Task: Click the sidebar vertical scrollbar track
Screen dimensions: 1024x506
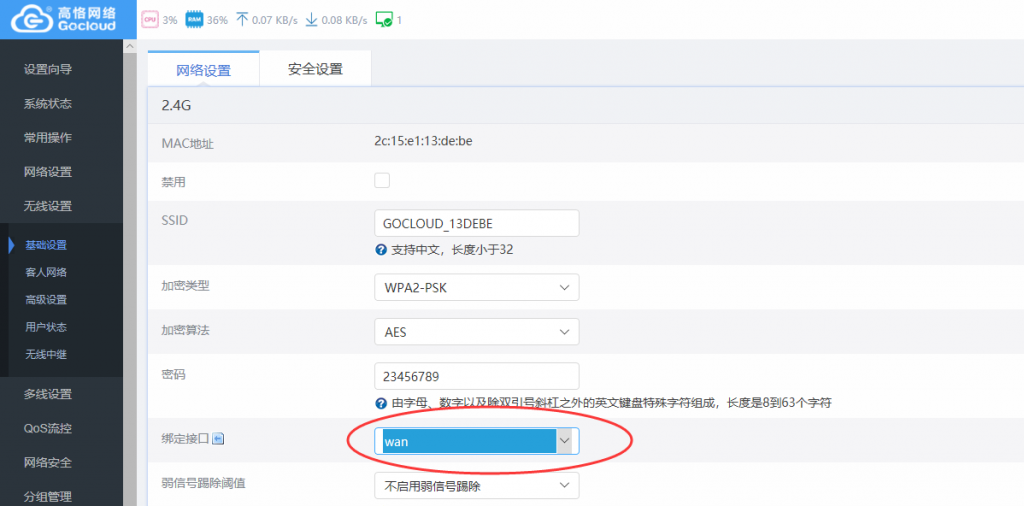Action: 129,279
